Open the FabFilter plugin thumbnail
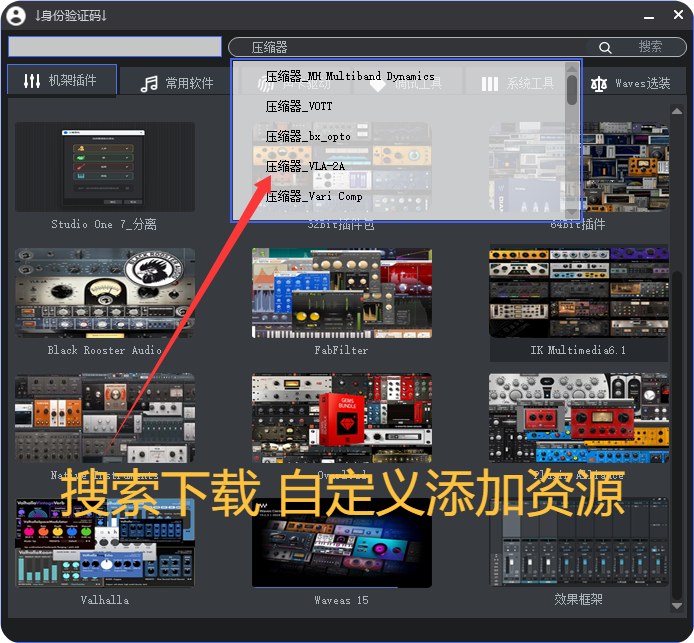 tap(342, 293)
